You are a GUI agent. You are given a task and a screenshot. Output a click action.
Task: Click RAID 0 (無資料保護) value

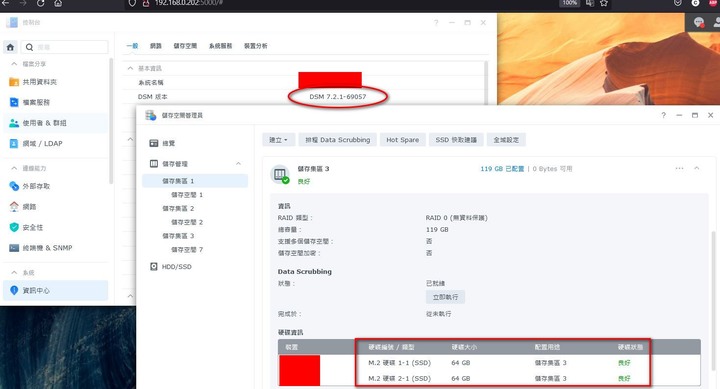456,218
